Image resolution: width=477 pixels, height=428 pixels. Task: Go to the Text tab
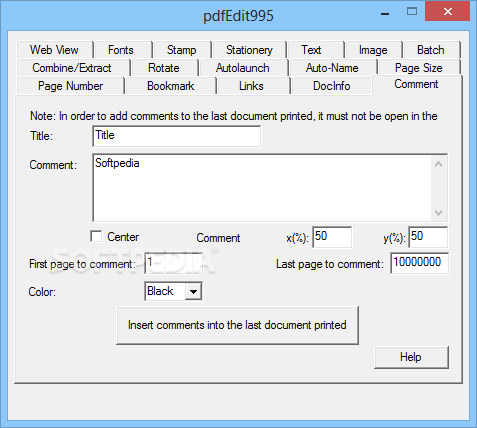(315, 50)
